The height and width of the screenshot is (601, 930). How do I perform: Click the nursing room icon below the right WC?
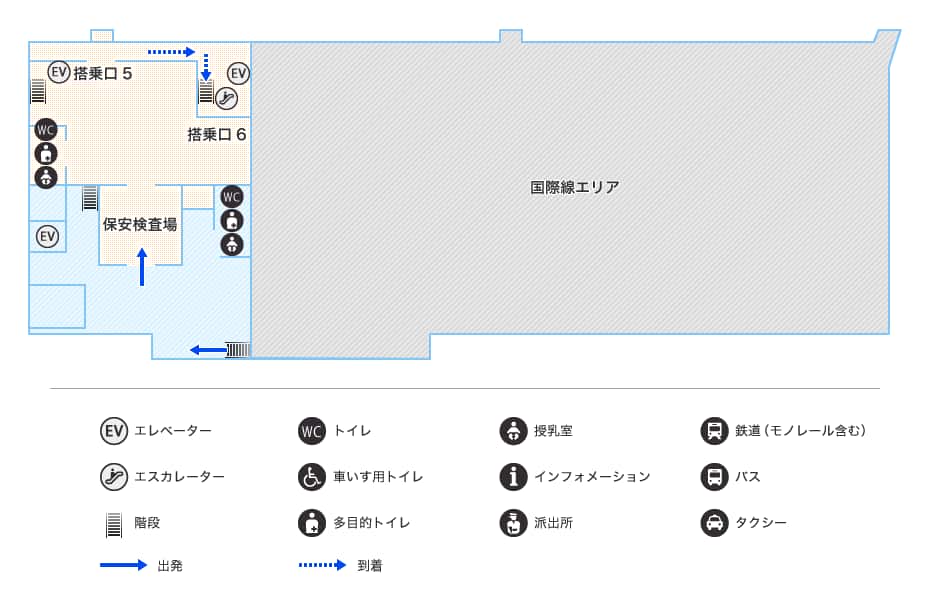click(x=232, y=244)
